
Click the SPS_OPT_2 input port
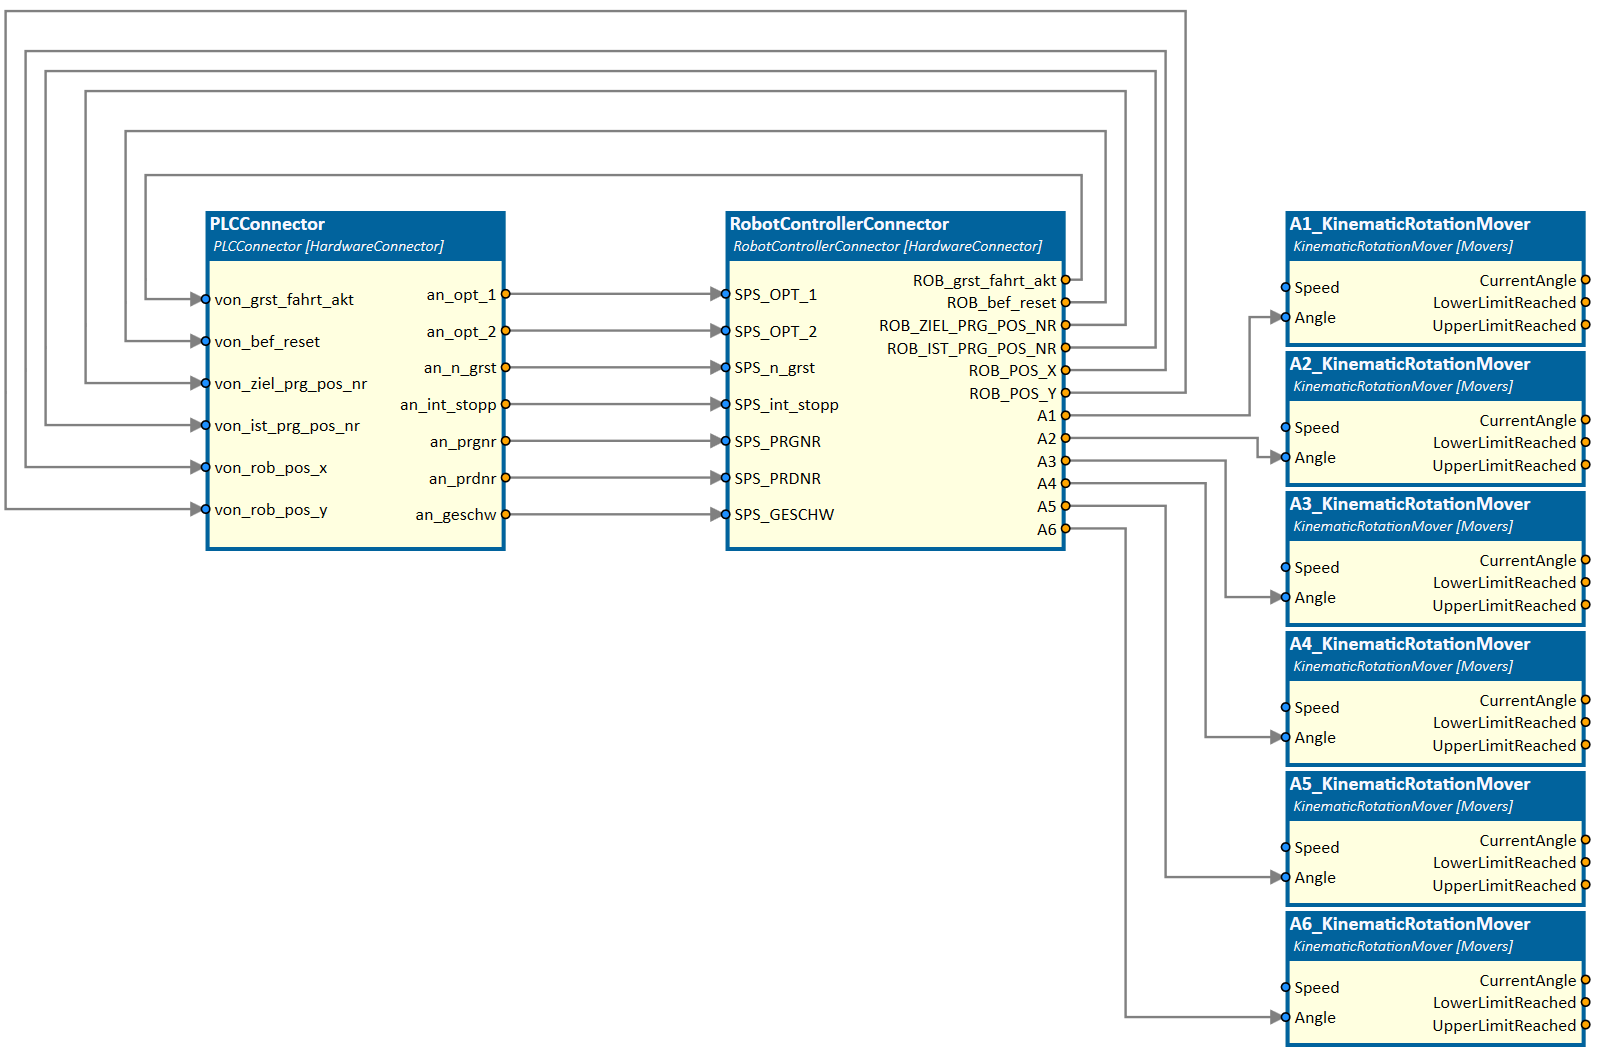pos(726,331)
